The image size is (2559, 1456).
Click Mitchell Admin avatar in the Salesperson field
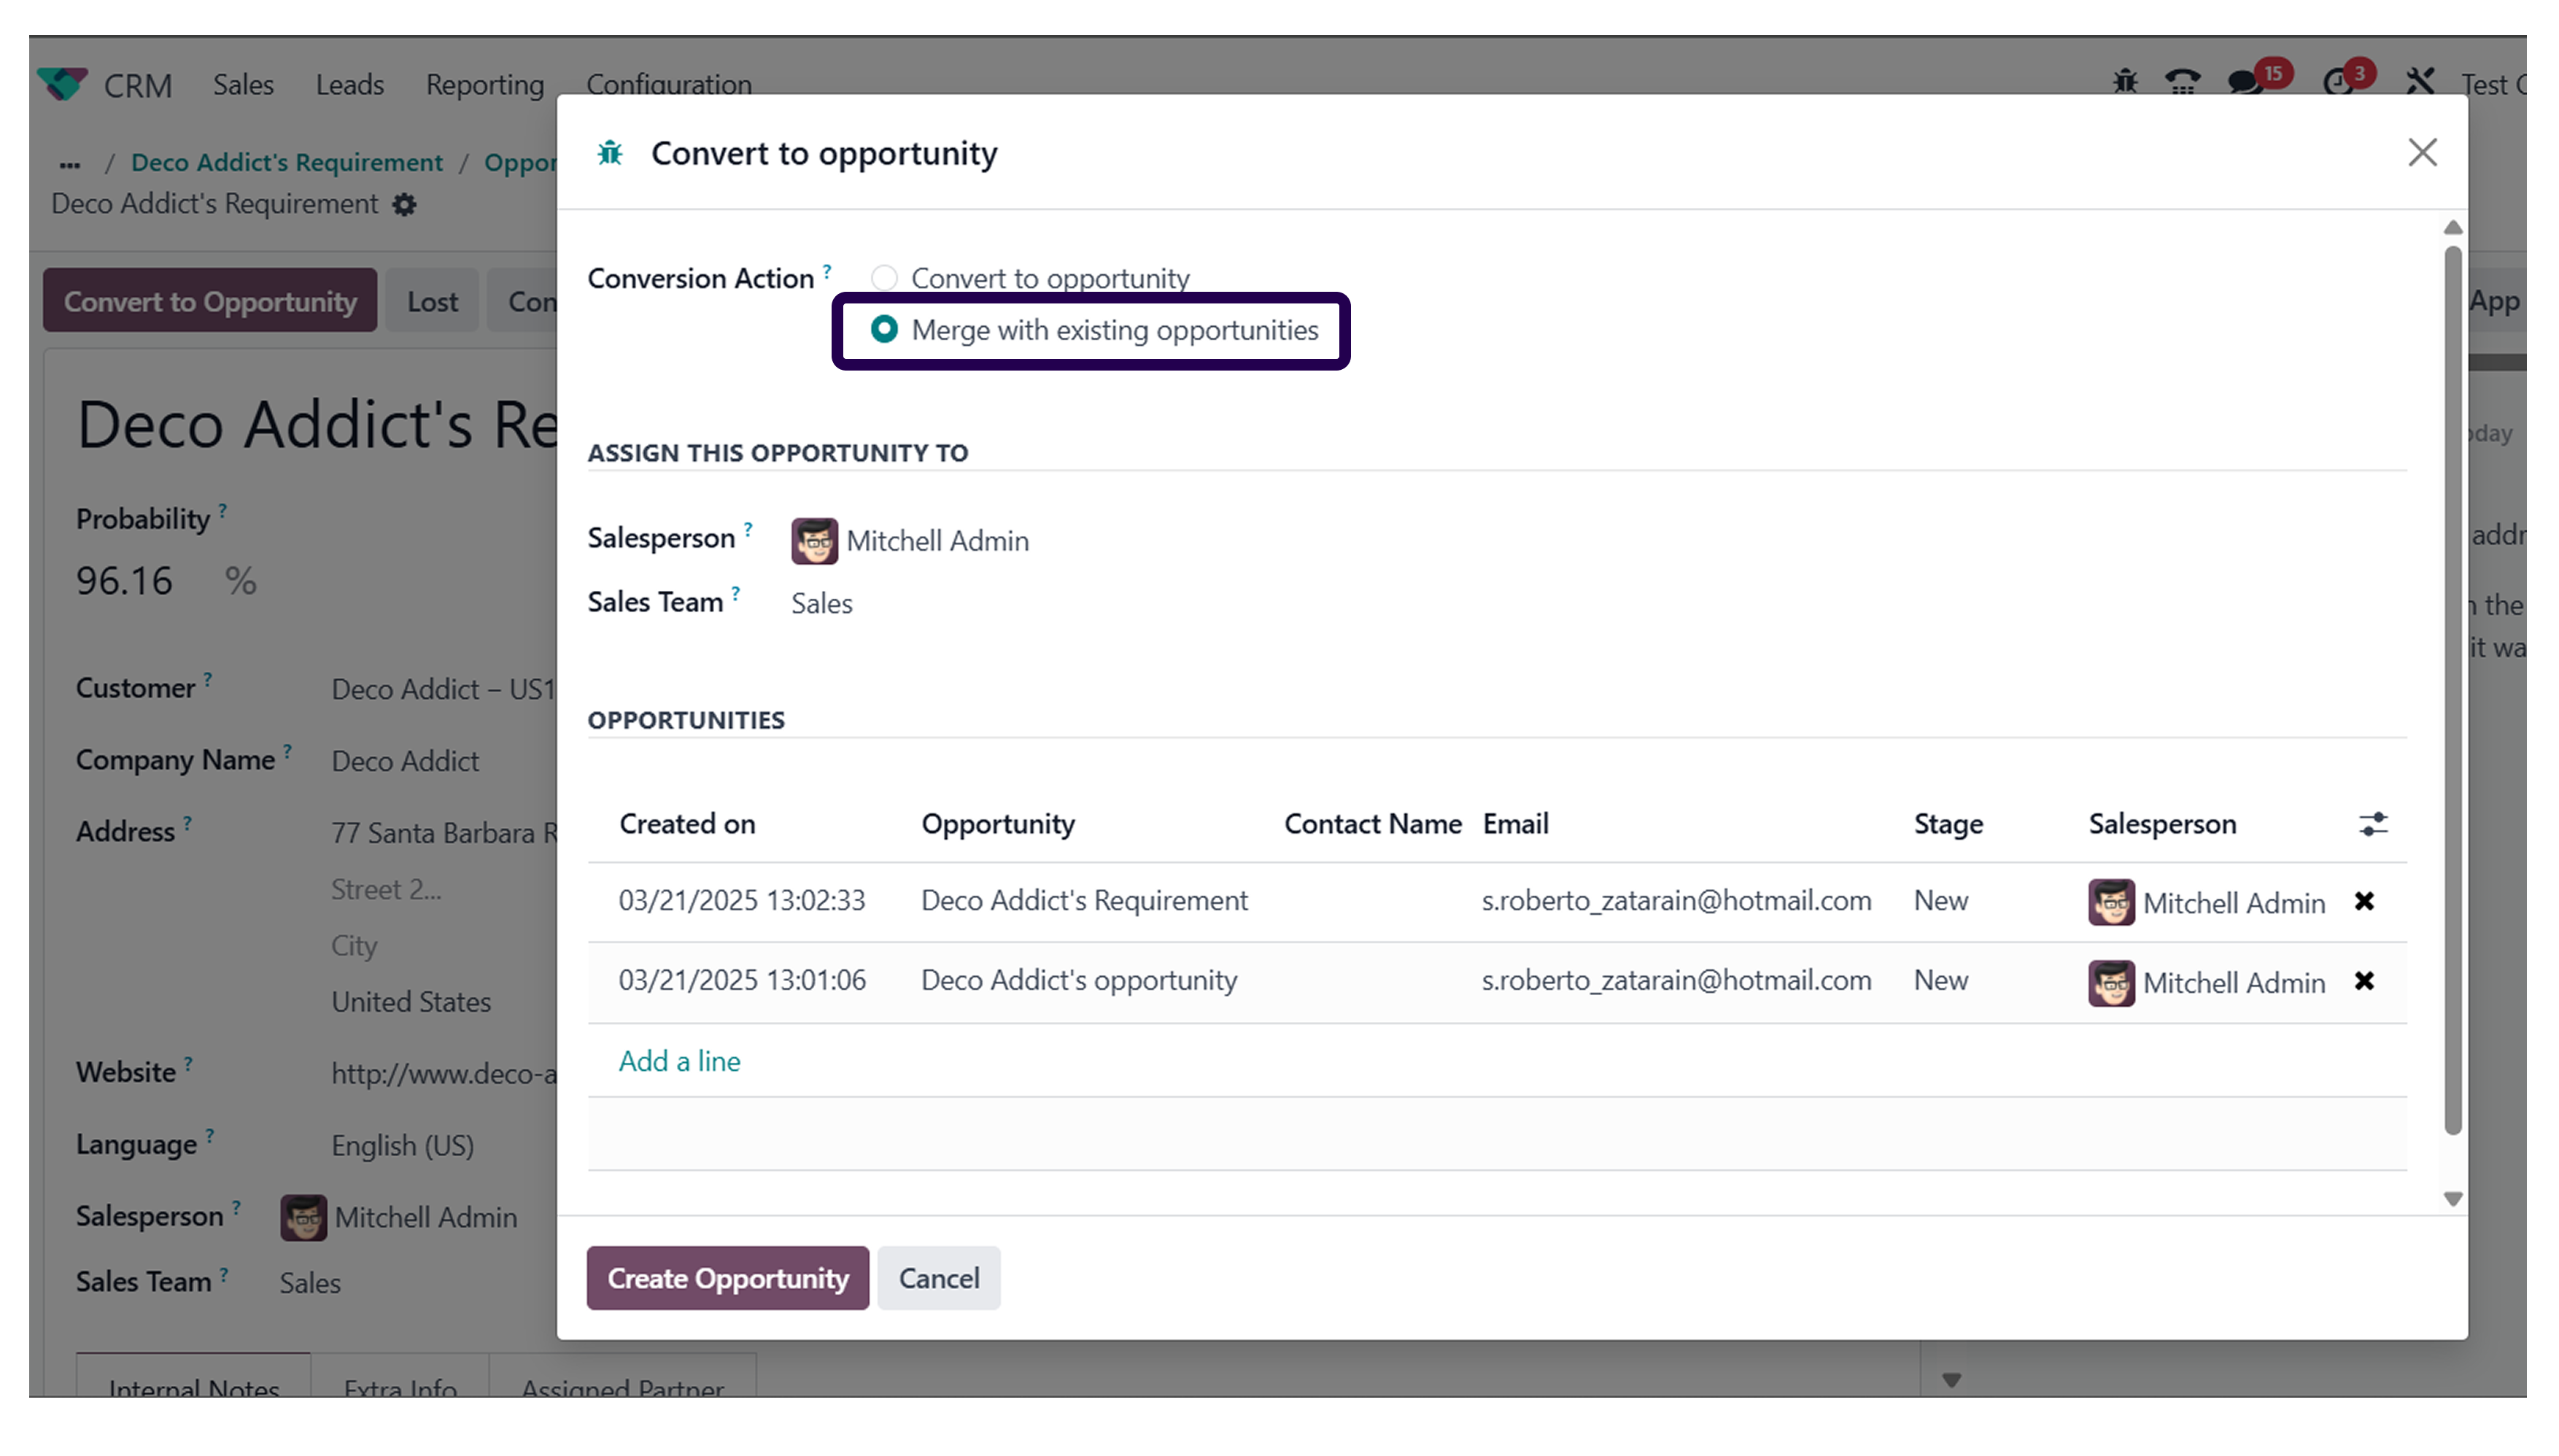click(x=814, y=541)
